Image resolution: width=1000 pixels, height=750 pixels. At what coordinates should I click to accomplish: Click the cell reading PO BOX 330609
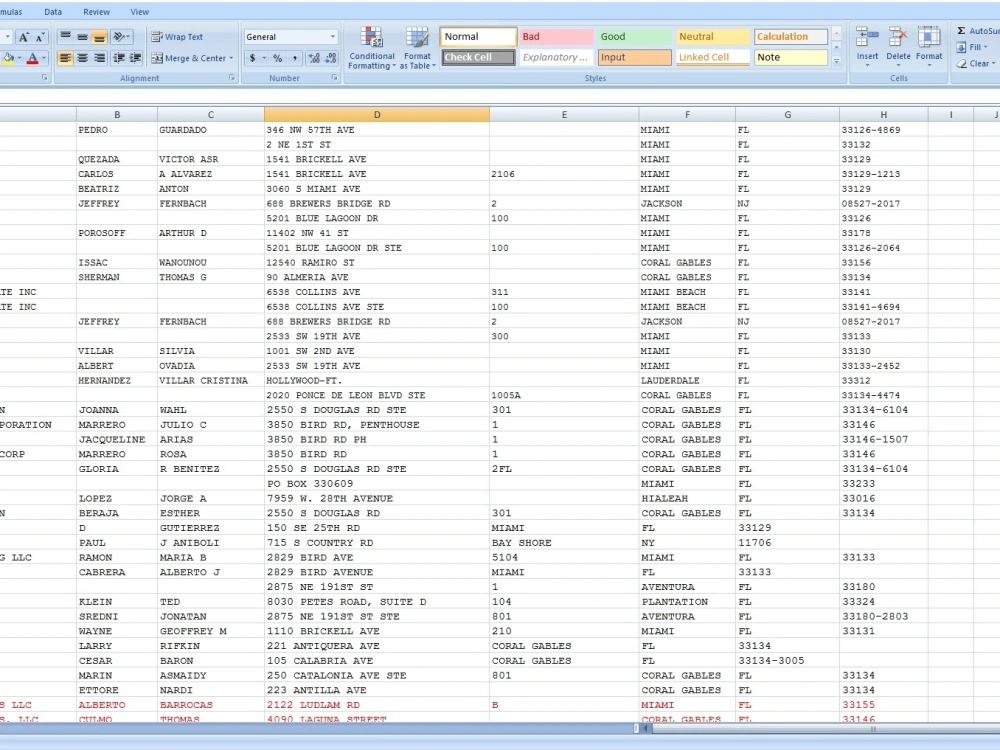tap(377, 483)
